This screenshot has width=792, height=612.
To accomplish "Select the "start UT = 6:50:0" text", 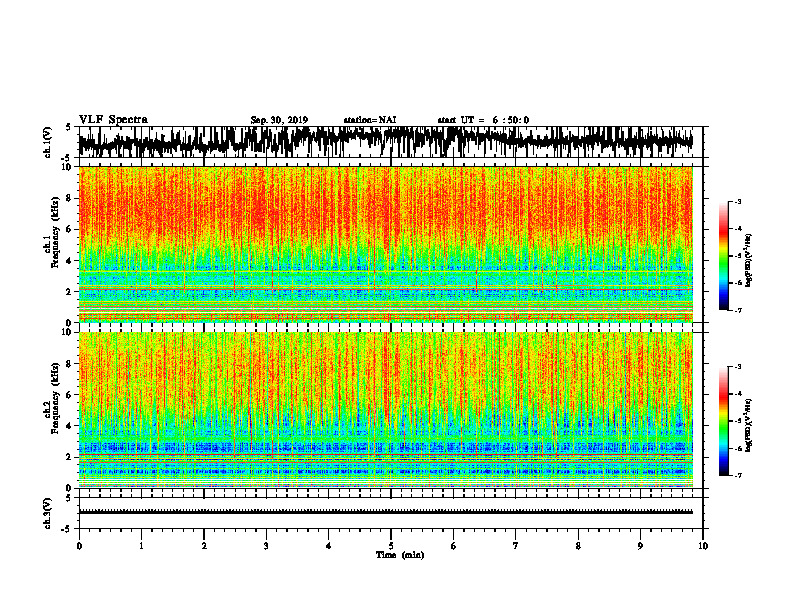I will tap(483, 120).
